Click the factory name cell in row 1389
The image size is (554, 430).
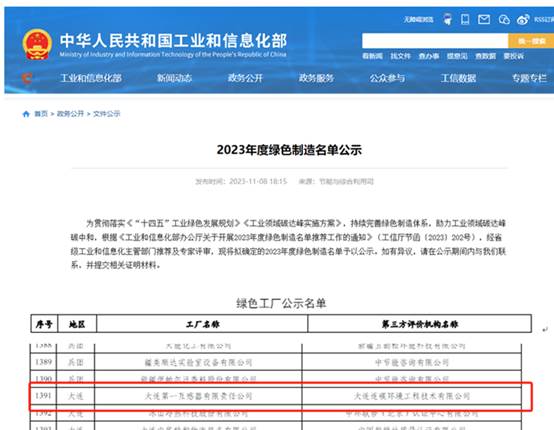[x=198, y=363]
